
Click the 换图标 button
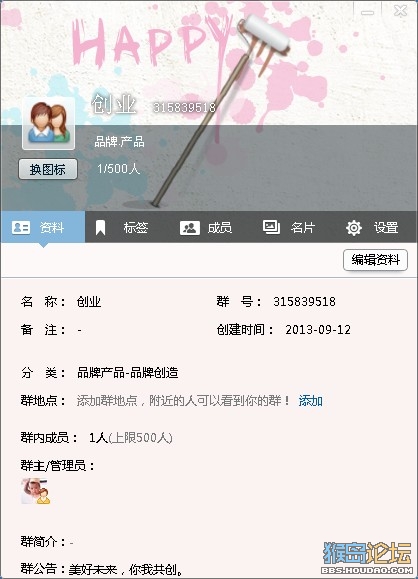tap(48, 169)
